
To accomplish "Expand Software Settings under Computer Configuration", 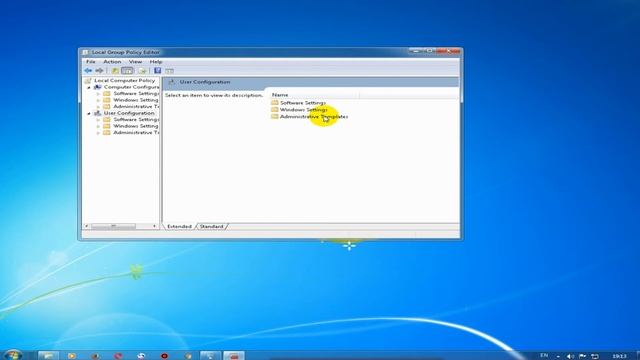I will point(98,94).
